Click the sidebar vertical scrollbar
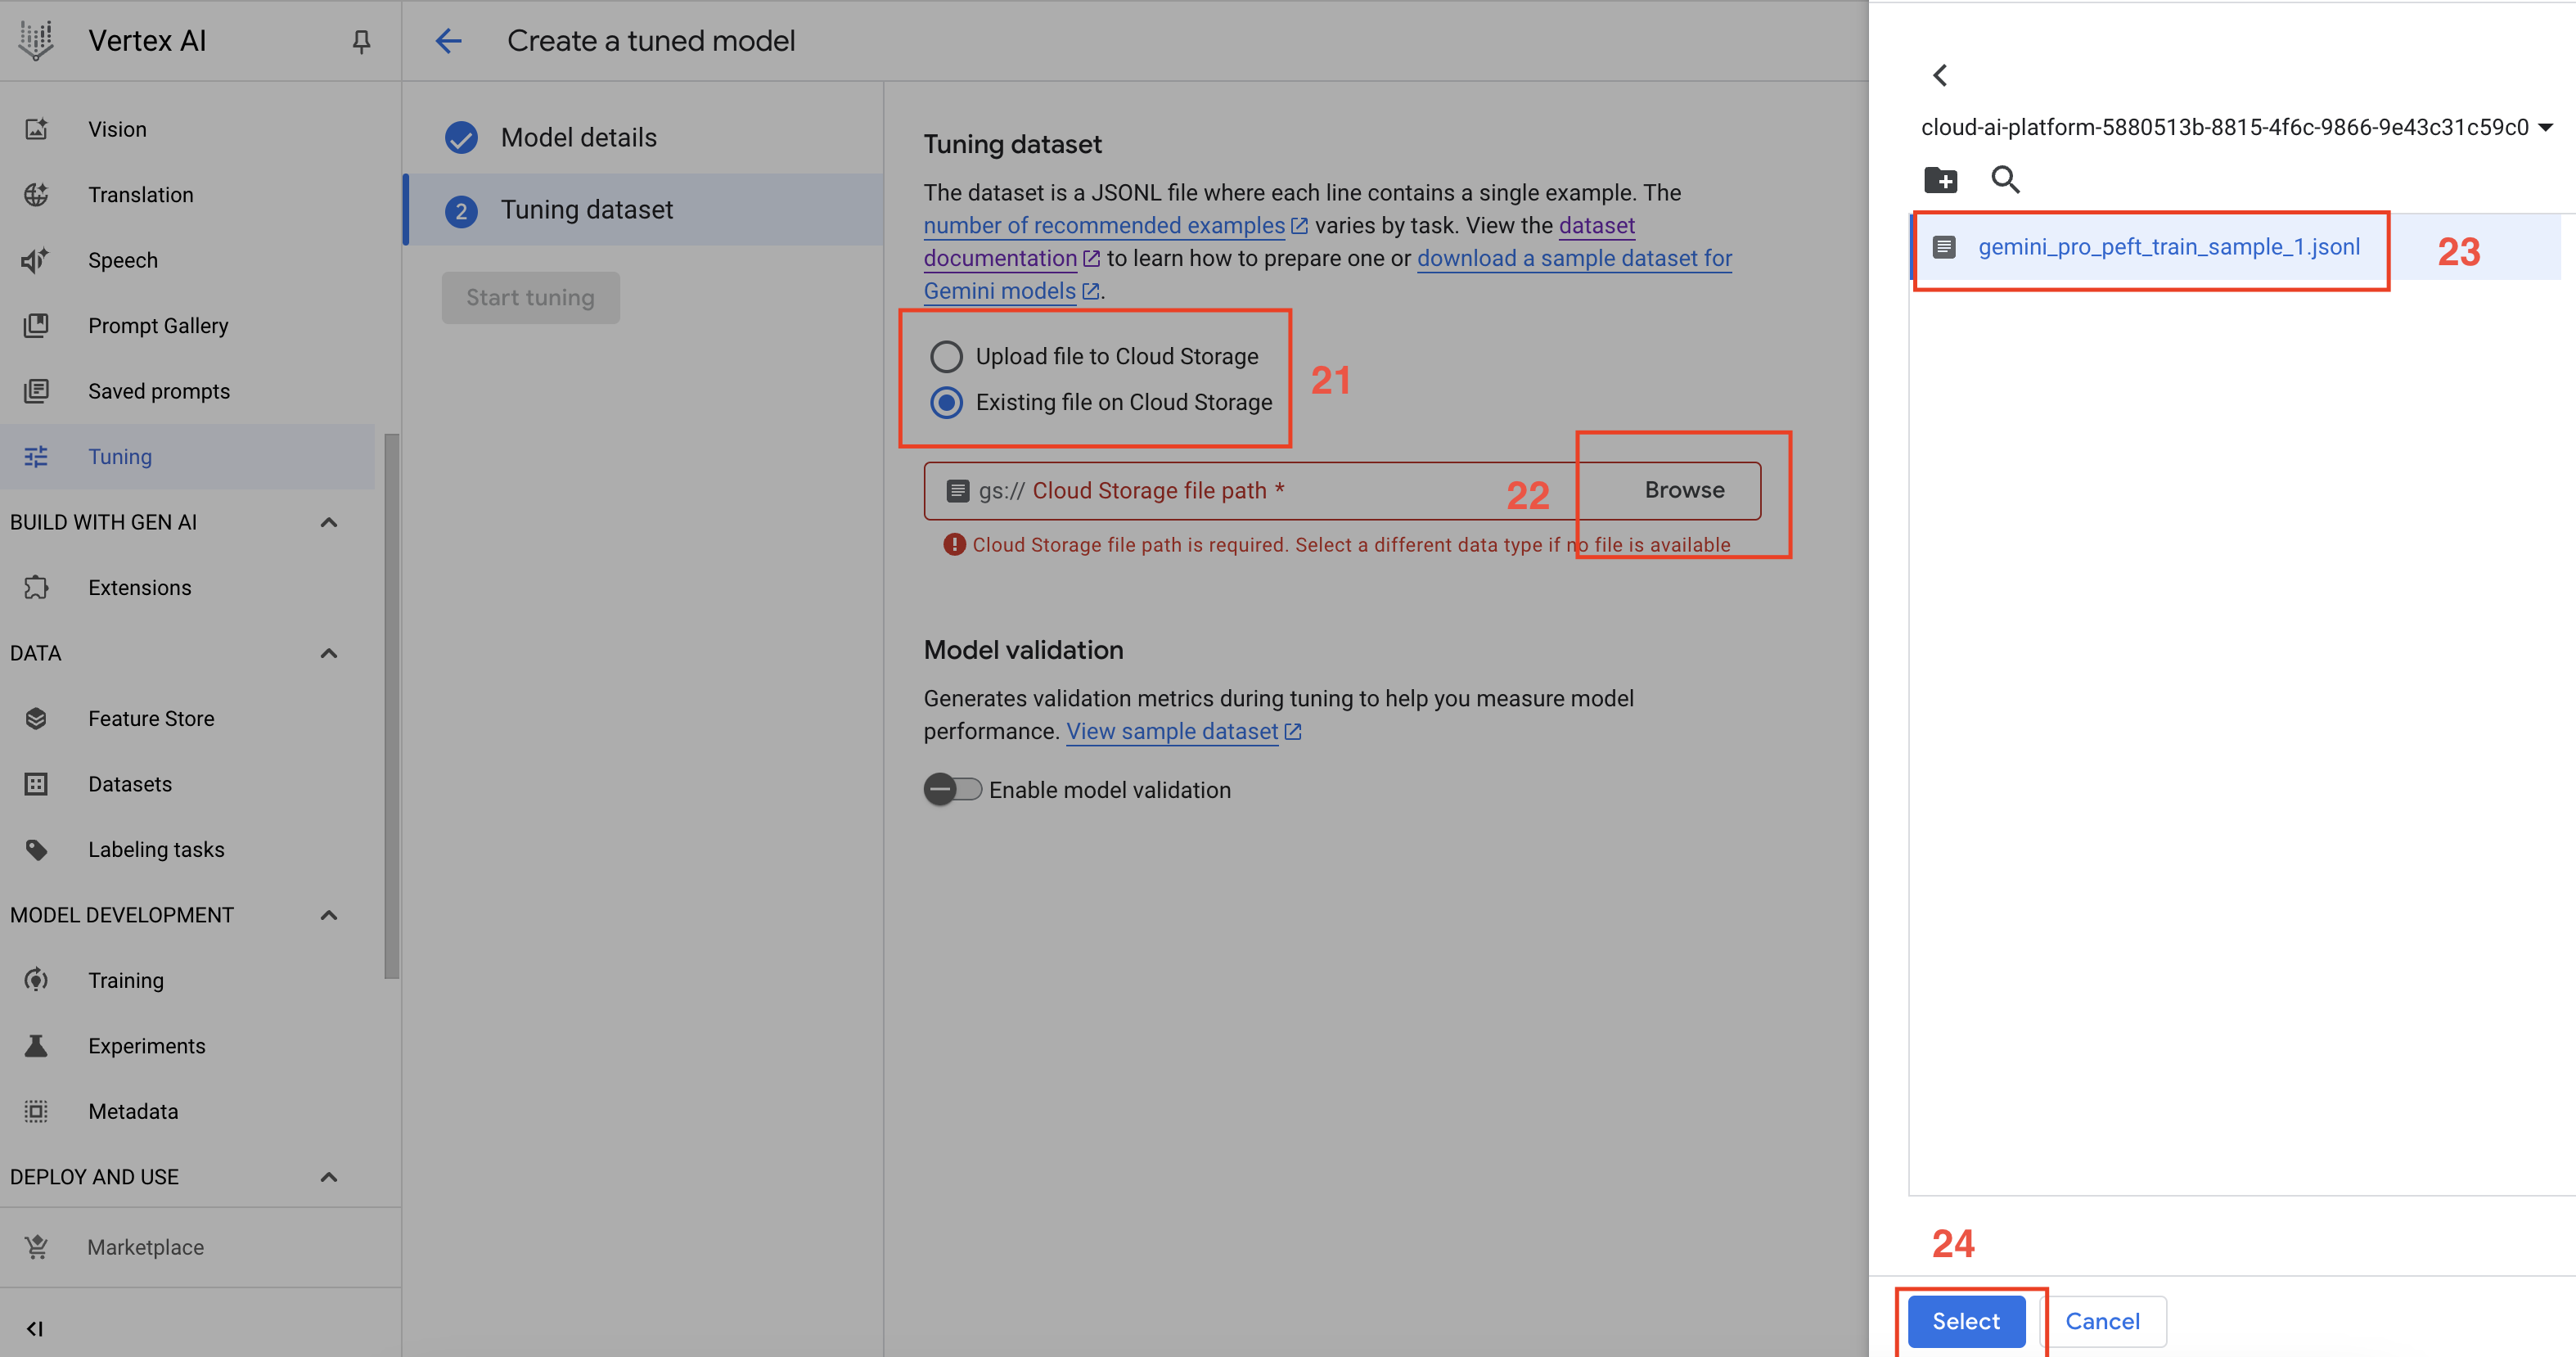Screen dimensions: 2576x1357 pos(391,705)
